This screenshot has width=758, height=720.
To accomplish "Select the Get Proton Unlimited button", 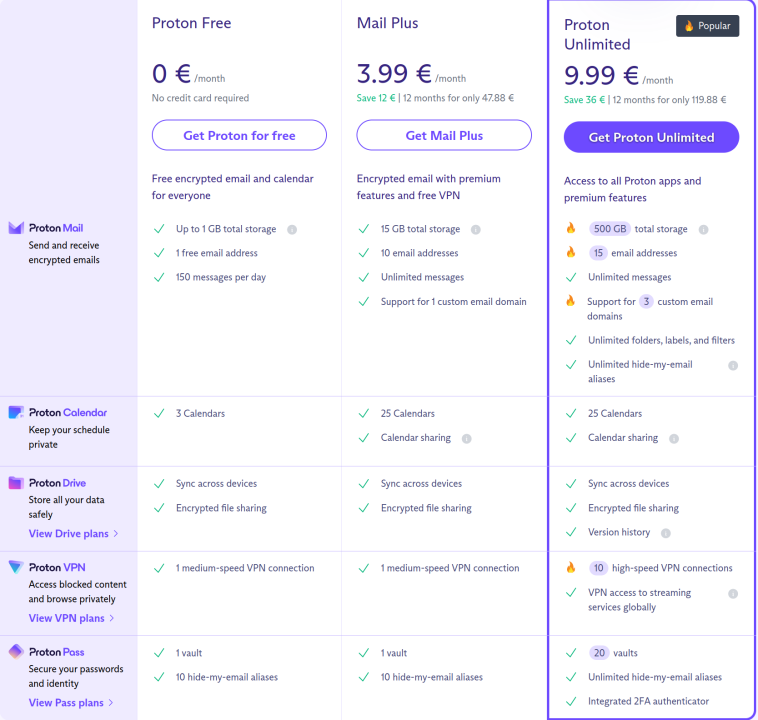I will 651,137.
